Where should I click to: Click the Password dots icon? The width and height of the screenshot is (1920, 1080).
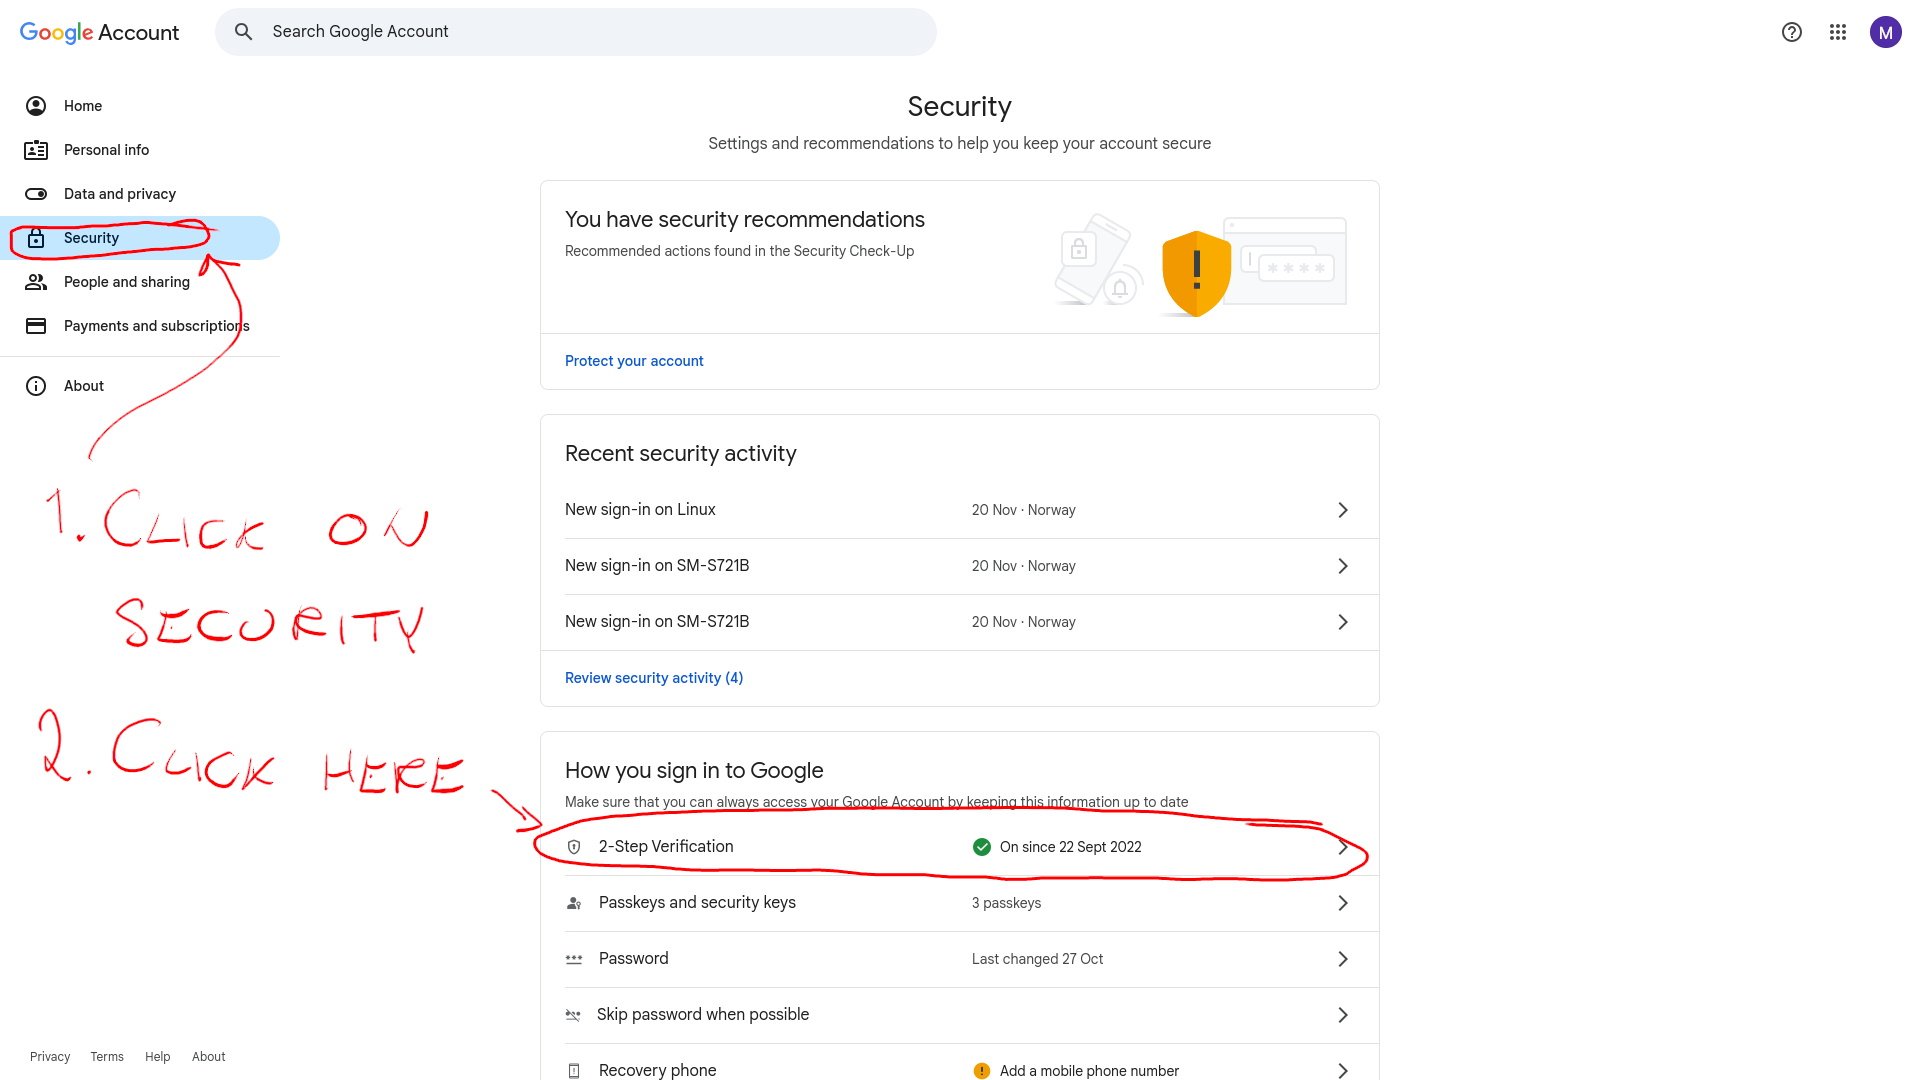point(574,959)
